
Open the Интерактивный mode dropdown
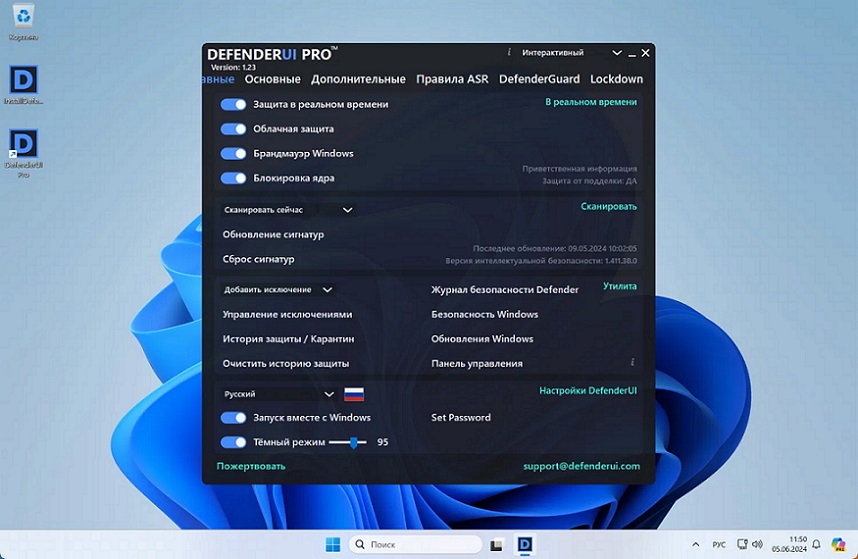click(571, 53)
